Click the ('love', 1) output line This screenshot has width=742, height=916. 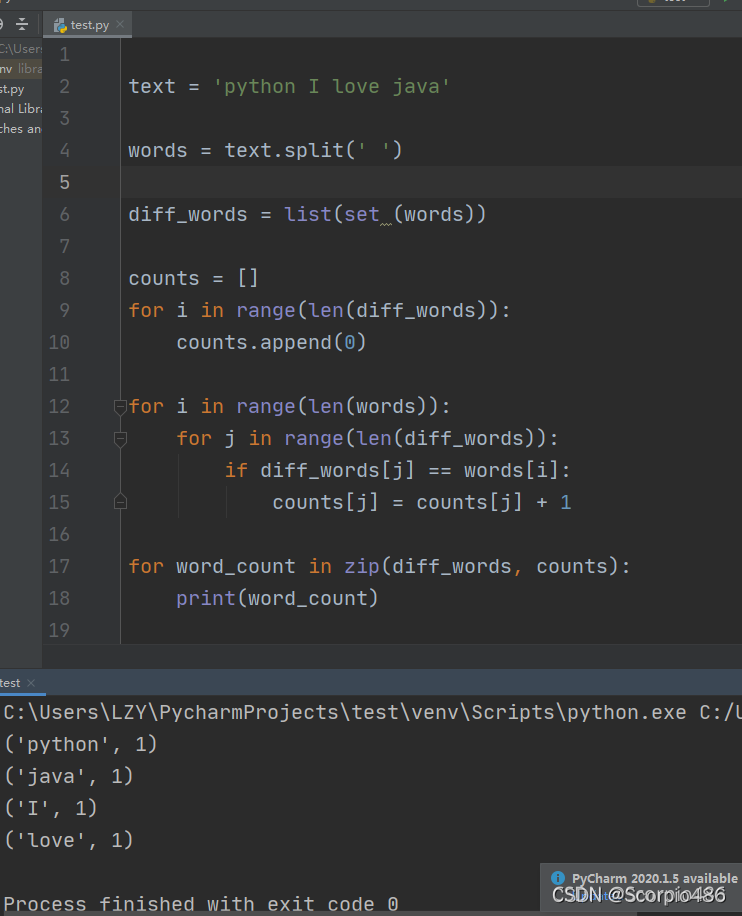pos(69,841)
